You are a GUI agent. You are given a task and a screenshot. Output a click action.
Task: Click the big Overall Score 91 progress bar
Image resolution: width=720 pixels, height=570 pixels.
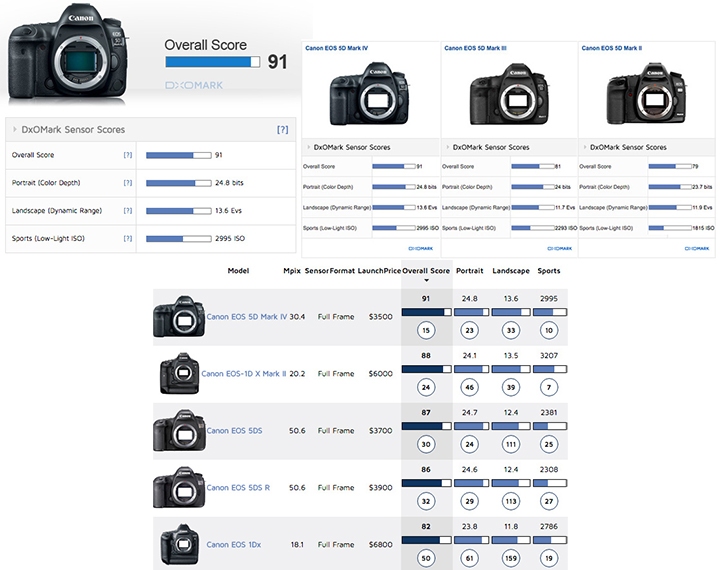(x=213, y=62)
